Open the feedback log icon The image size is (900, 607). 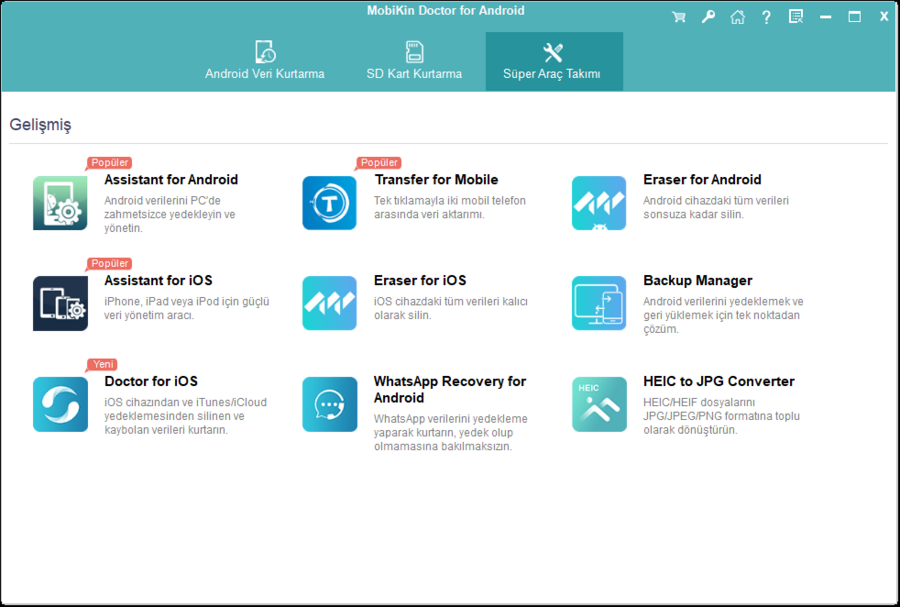click(795, 16)
